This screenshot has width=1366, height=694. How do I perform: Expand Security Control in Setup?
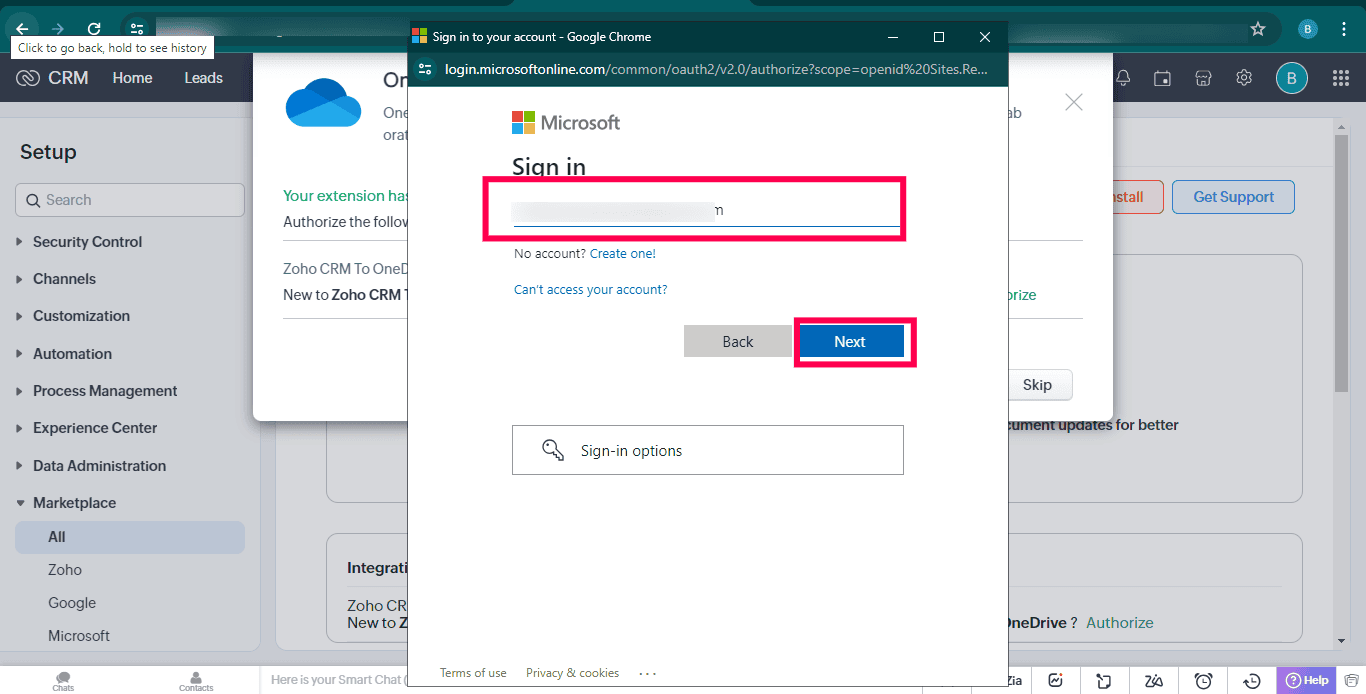point(87,242)
